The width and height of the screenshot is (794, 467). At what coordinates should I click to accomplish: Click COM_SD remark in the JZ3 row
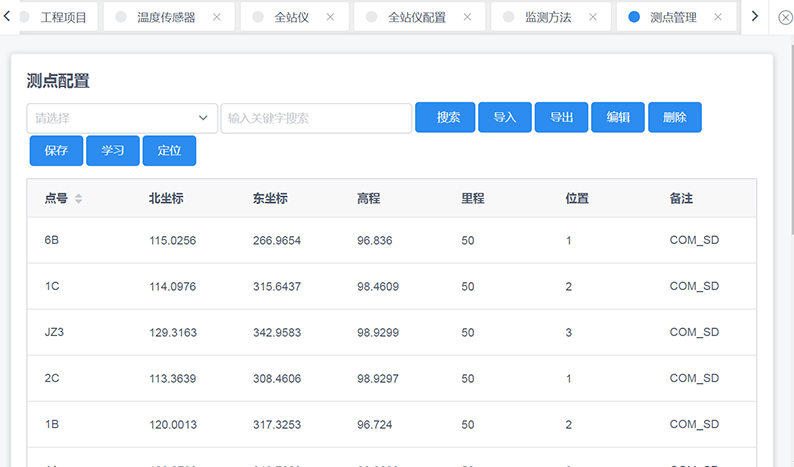[694, 332]
